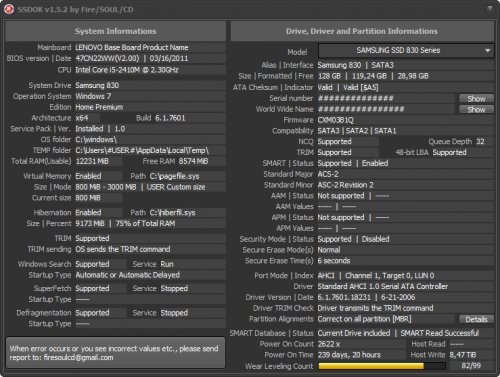Click the Wear Leveling Count progress bar
Image resolution: width=500 pixels, height=377 pixels.
point(382,366)
